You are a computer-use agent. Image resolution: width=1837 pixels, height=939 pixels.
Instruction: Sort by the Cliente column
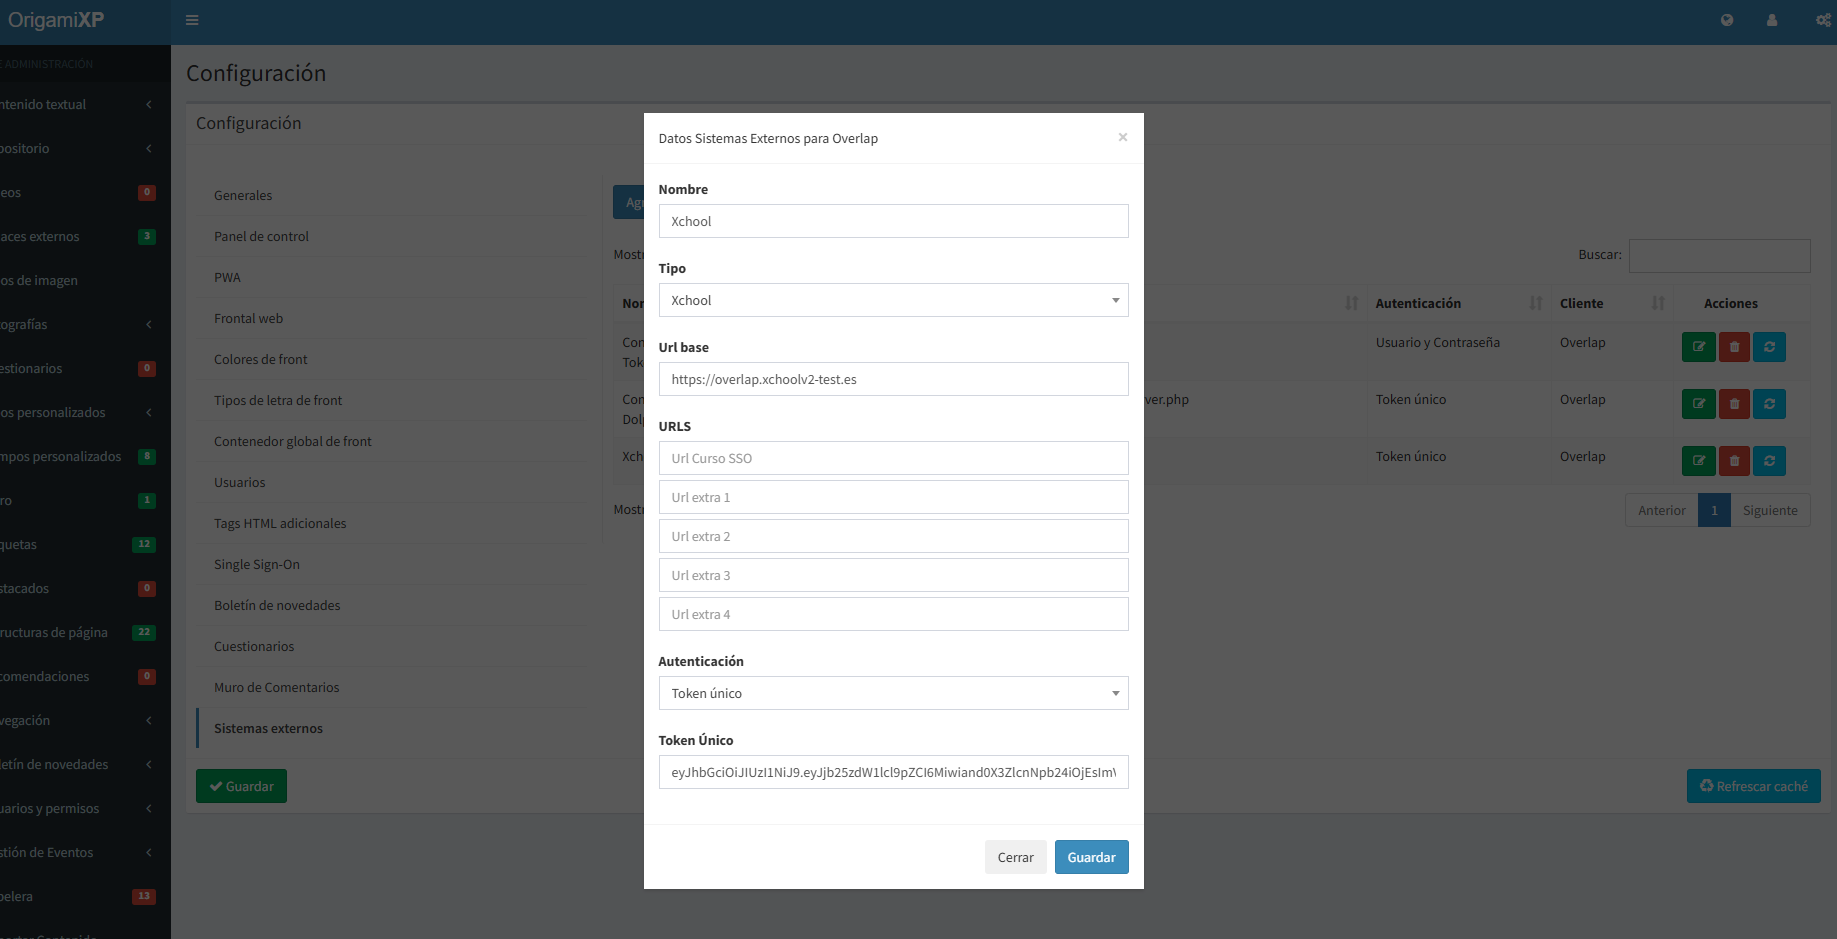[x=1611, y=303]
